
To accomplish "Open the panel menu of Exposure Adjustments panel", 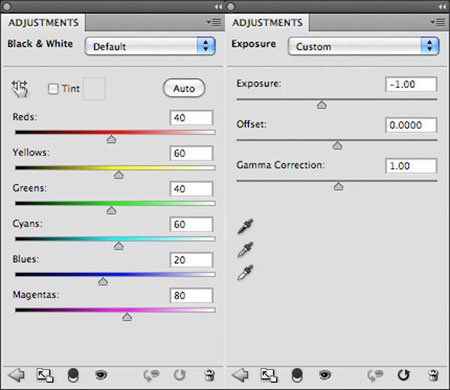I will [x=438, y=22].
